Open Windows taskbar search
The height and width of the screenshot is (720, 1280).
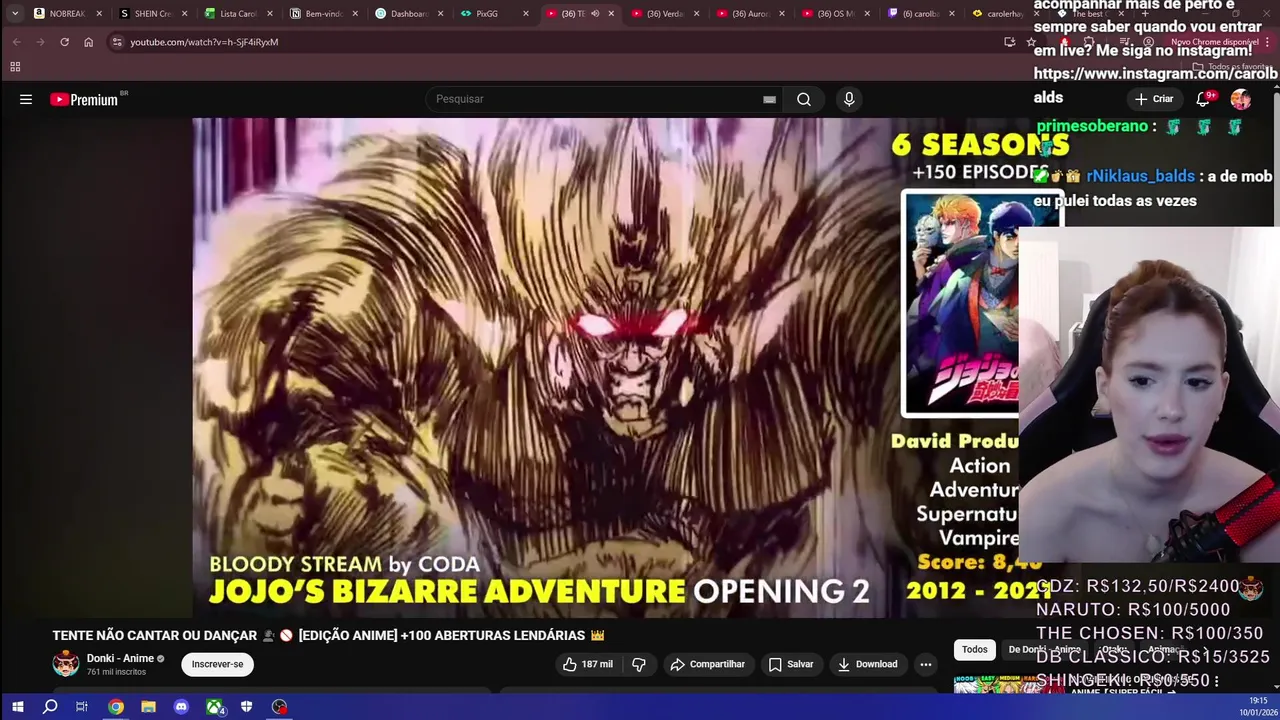[x=50, y=707]
